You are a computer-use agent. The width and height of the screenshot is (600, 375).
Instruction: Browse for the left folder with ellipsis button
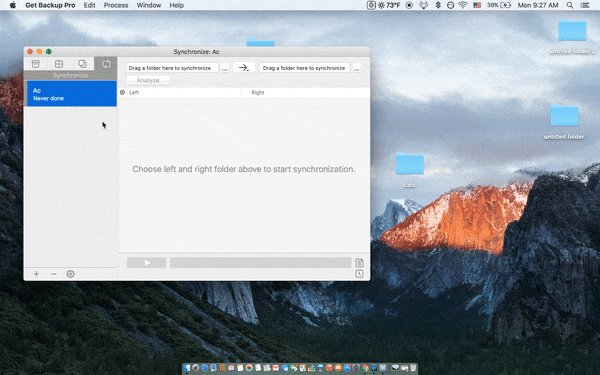click(225, 68)
